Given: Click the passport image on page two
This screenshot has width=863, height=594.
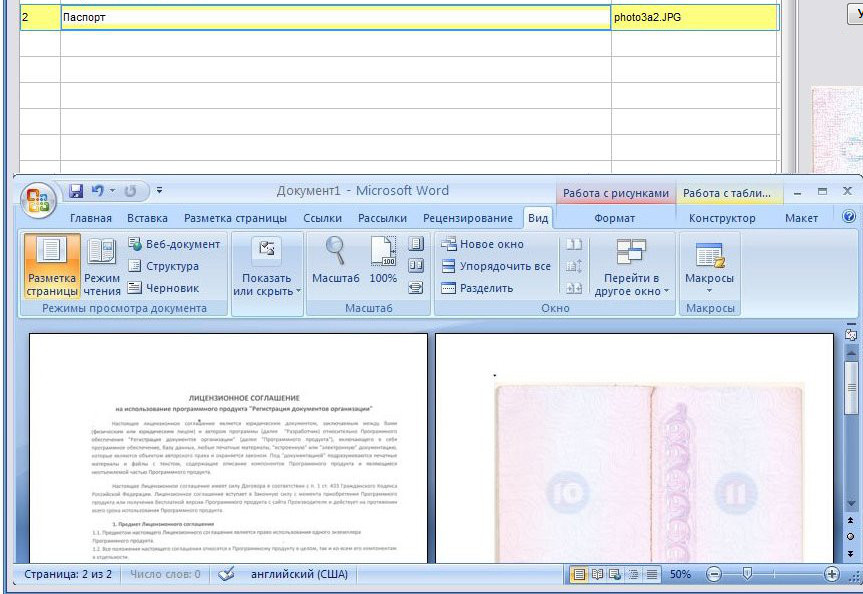Looking at the screenshot, I should pyautogui.click(x=649, y=472).
